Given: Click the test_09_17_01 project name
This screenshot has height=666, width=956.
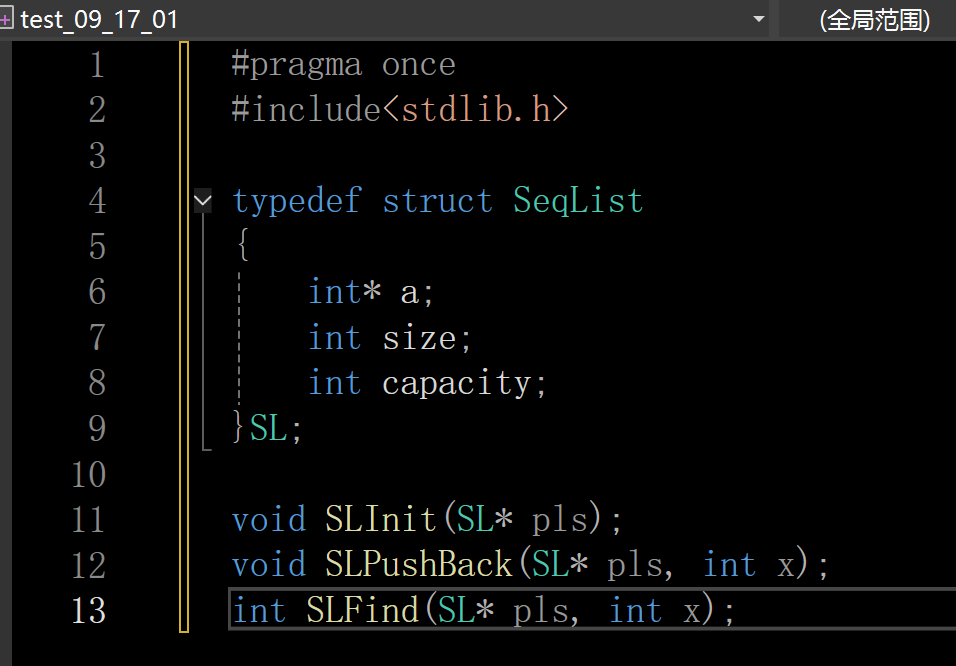Looking at the screenshot, I should 99,20.
